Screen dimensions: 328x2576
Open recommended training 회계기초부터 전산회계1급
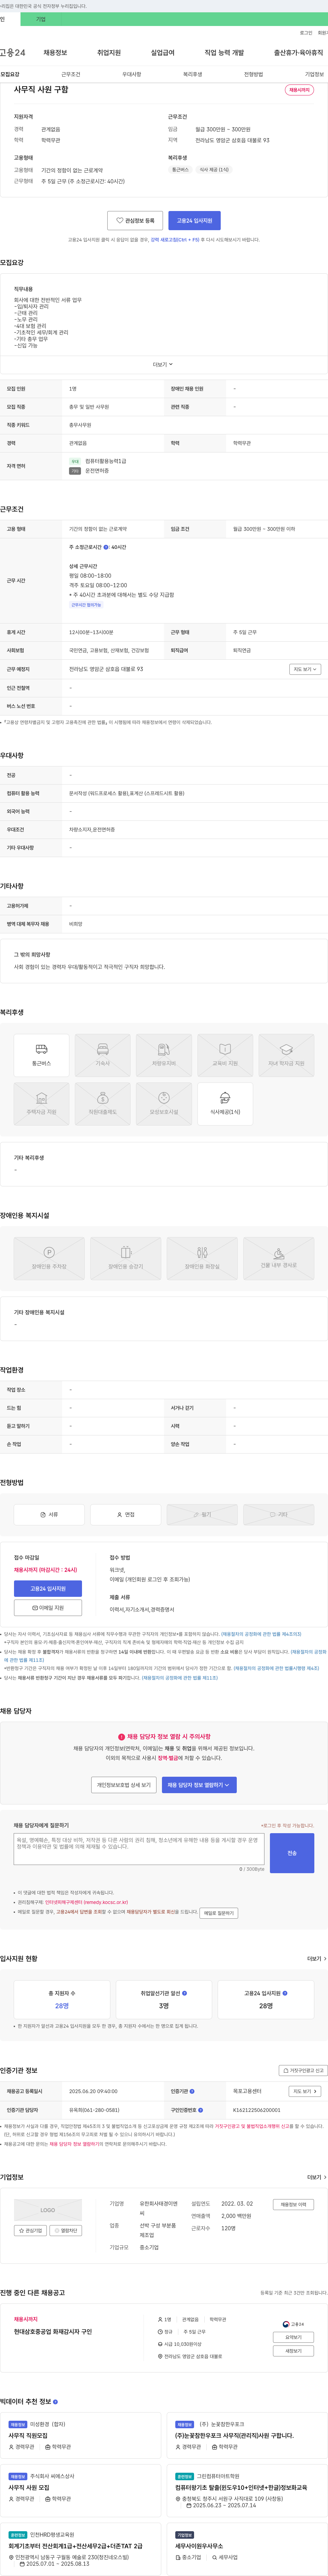click(x=76, y=2546)
